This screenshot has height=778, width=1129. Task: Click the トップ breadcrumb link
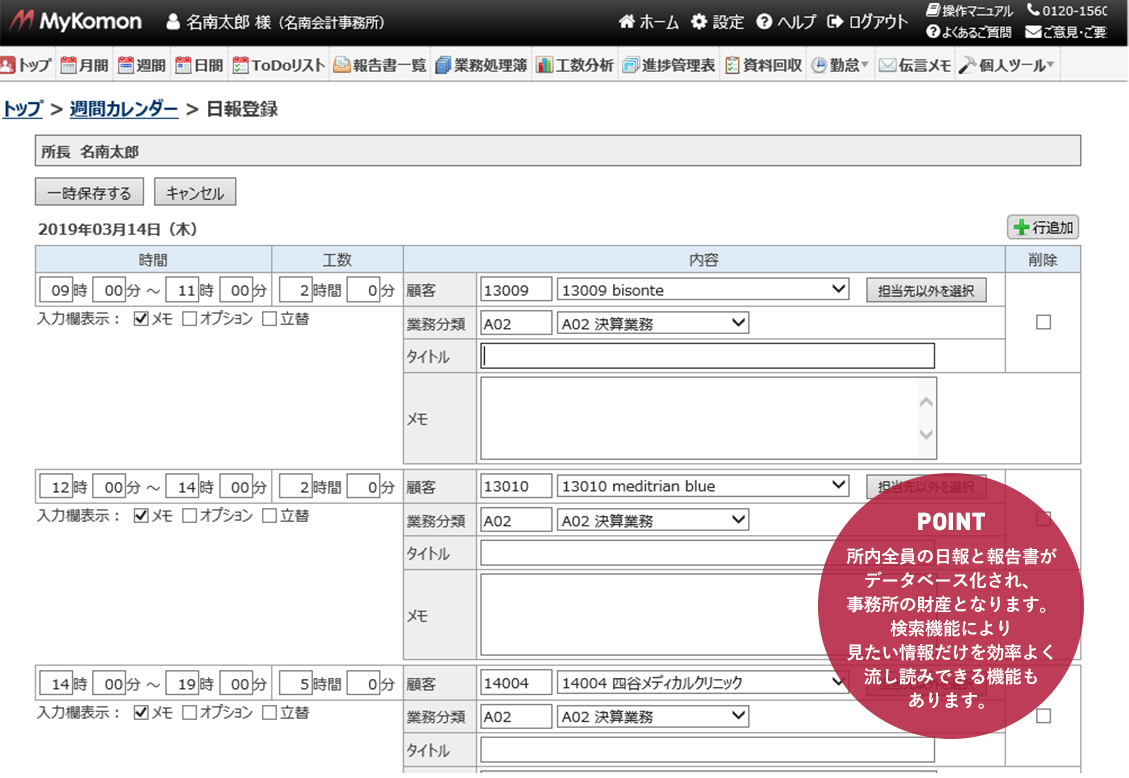pos(23,109)
